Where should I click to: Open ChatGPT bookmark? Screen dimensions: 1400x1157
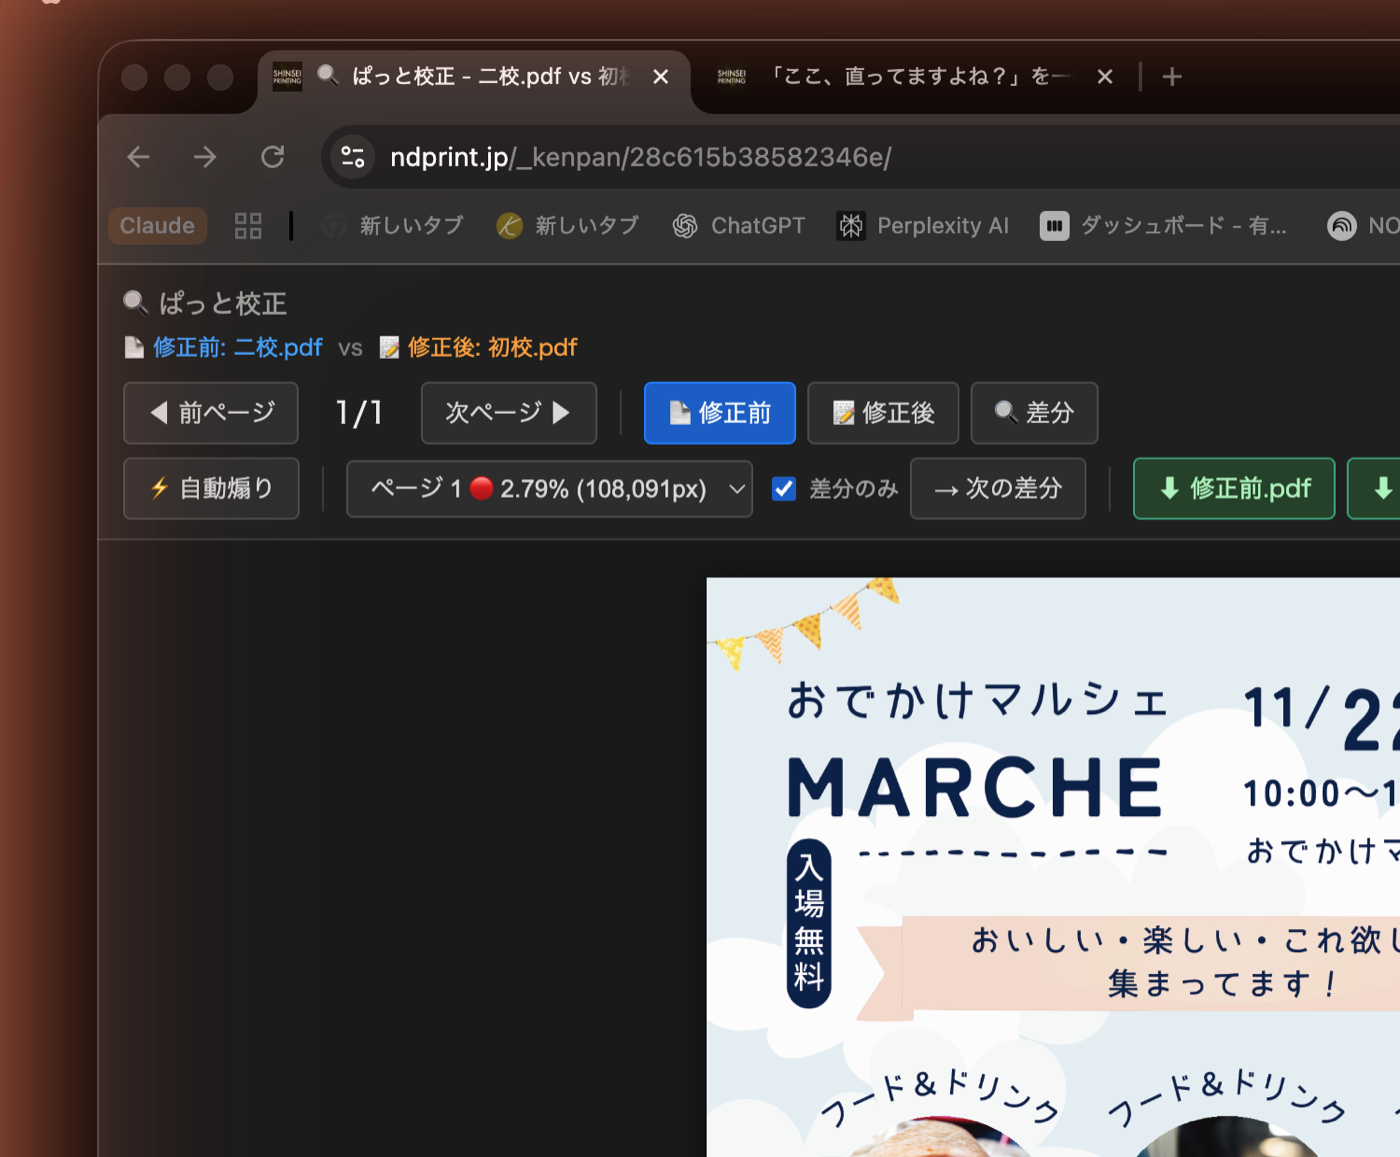[739, 226]
